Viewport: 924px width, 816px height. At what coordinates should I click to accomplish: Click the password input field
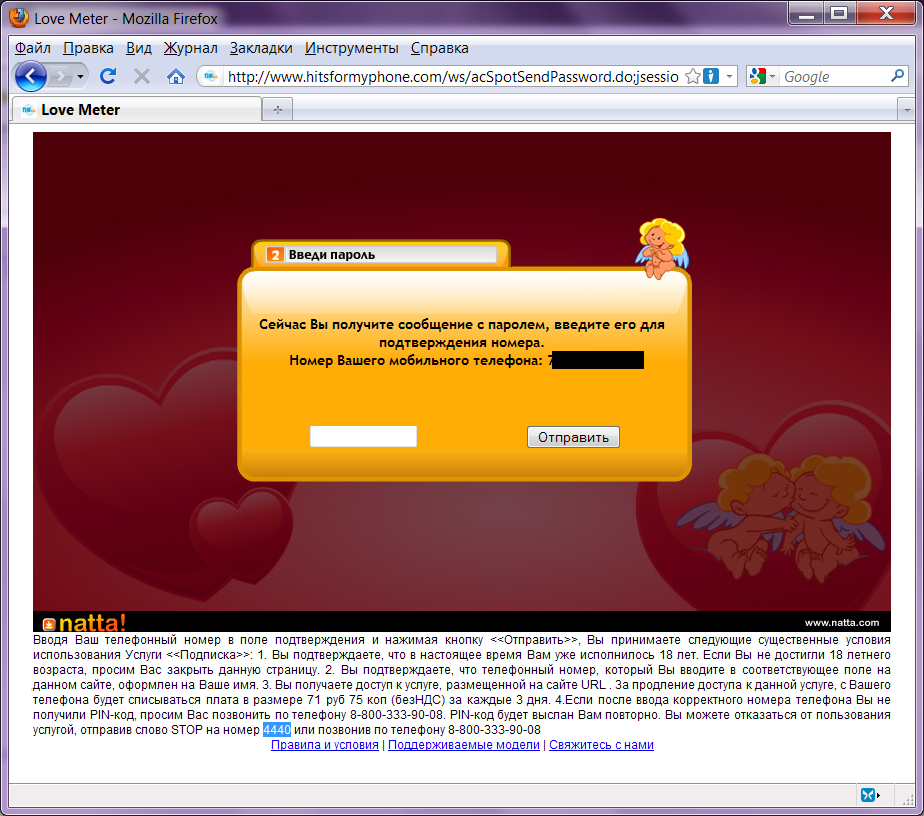(x=363, y=436)
